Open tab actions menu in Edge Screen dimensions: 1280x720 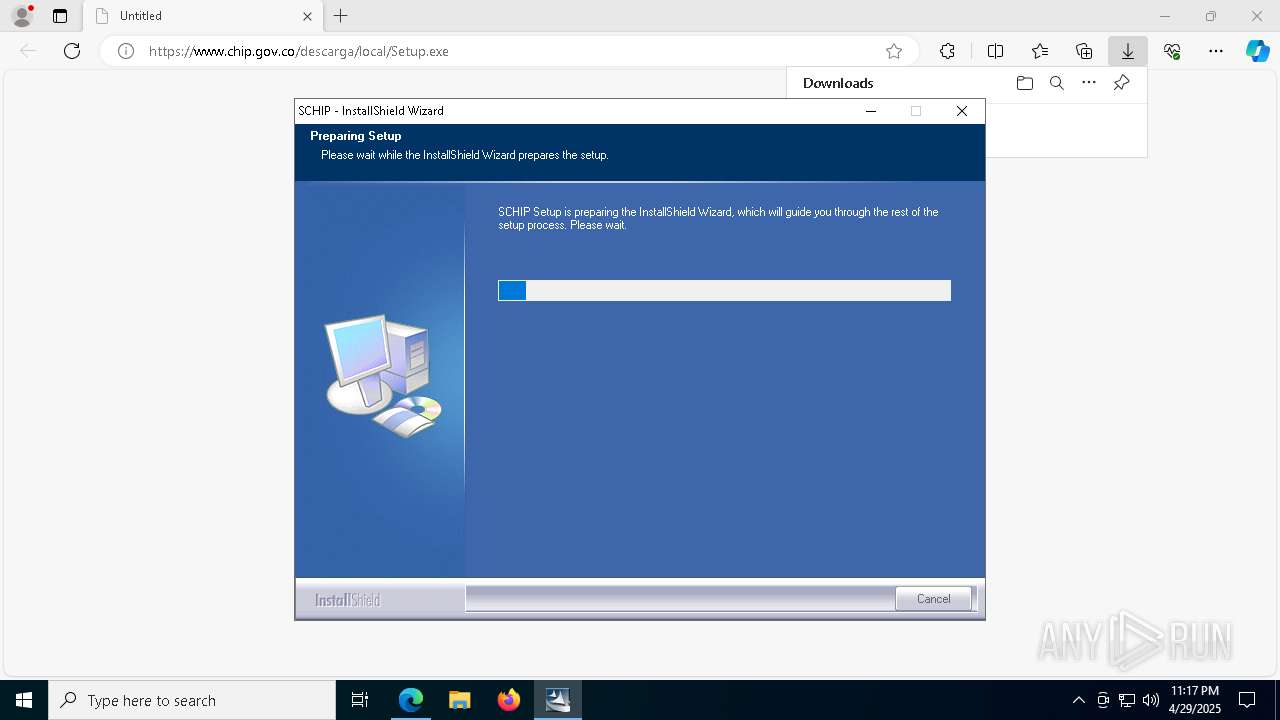point(60,16)
